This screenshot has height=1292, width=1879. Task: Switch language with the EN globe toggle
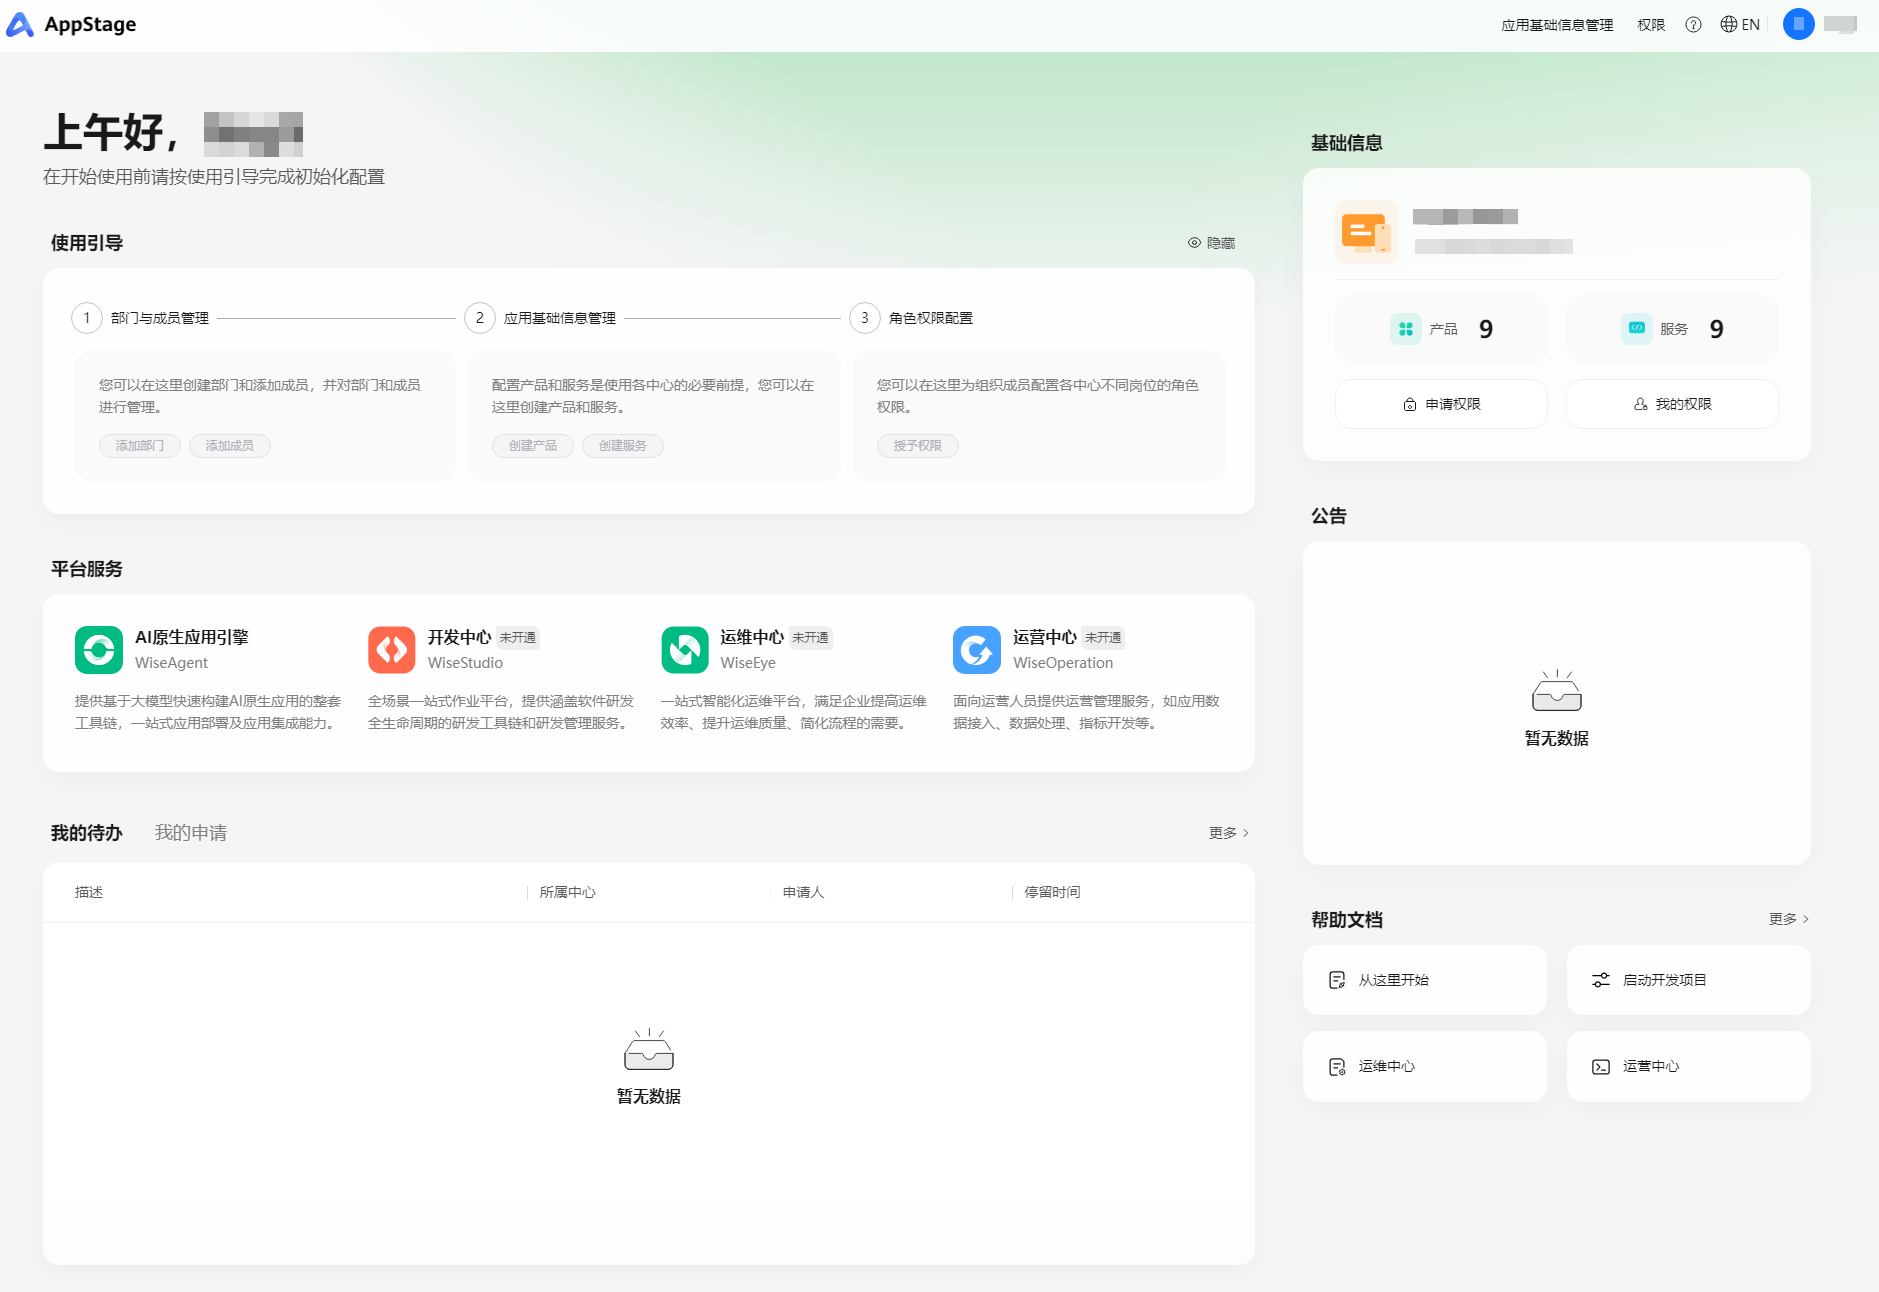(x=1740, y=25)
